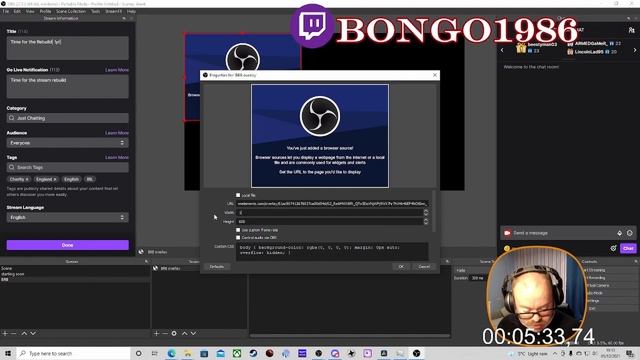The image size is (640, 360).
Task: Open Learn More link beside Audience
Action: [117, 133]
